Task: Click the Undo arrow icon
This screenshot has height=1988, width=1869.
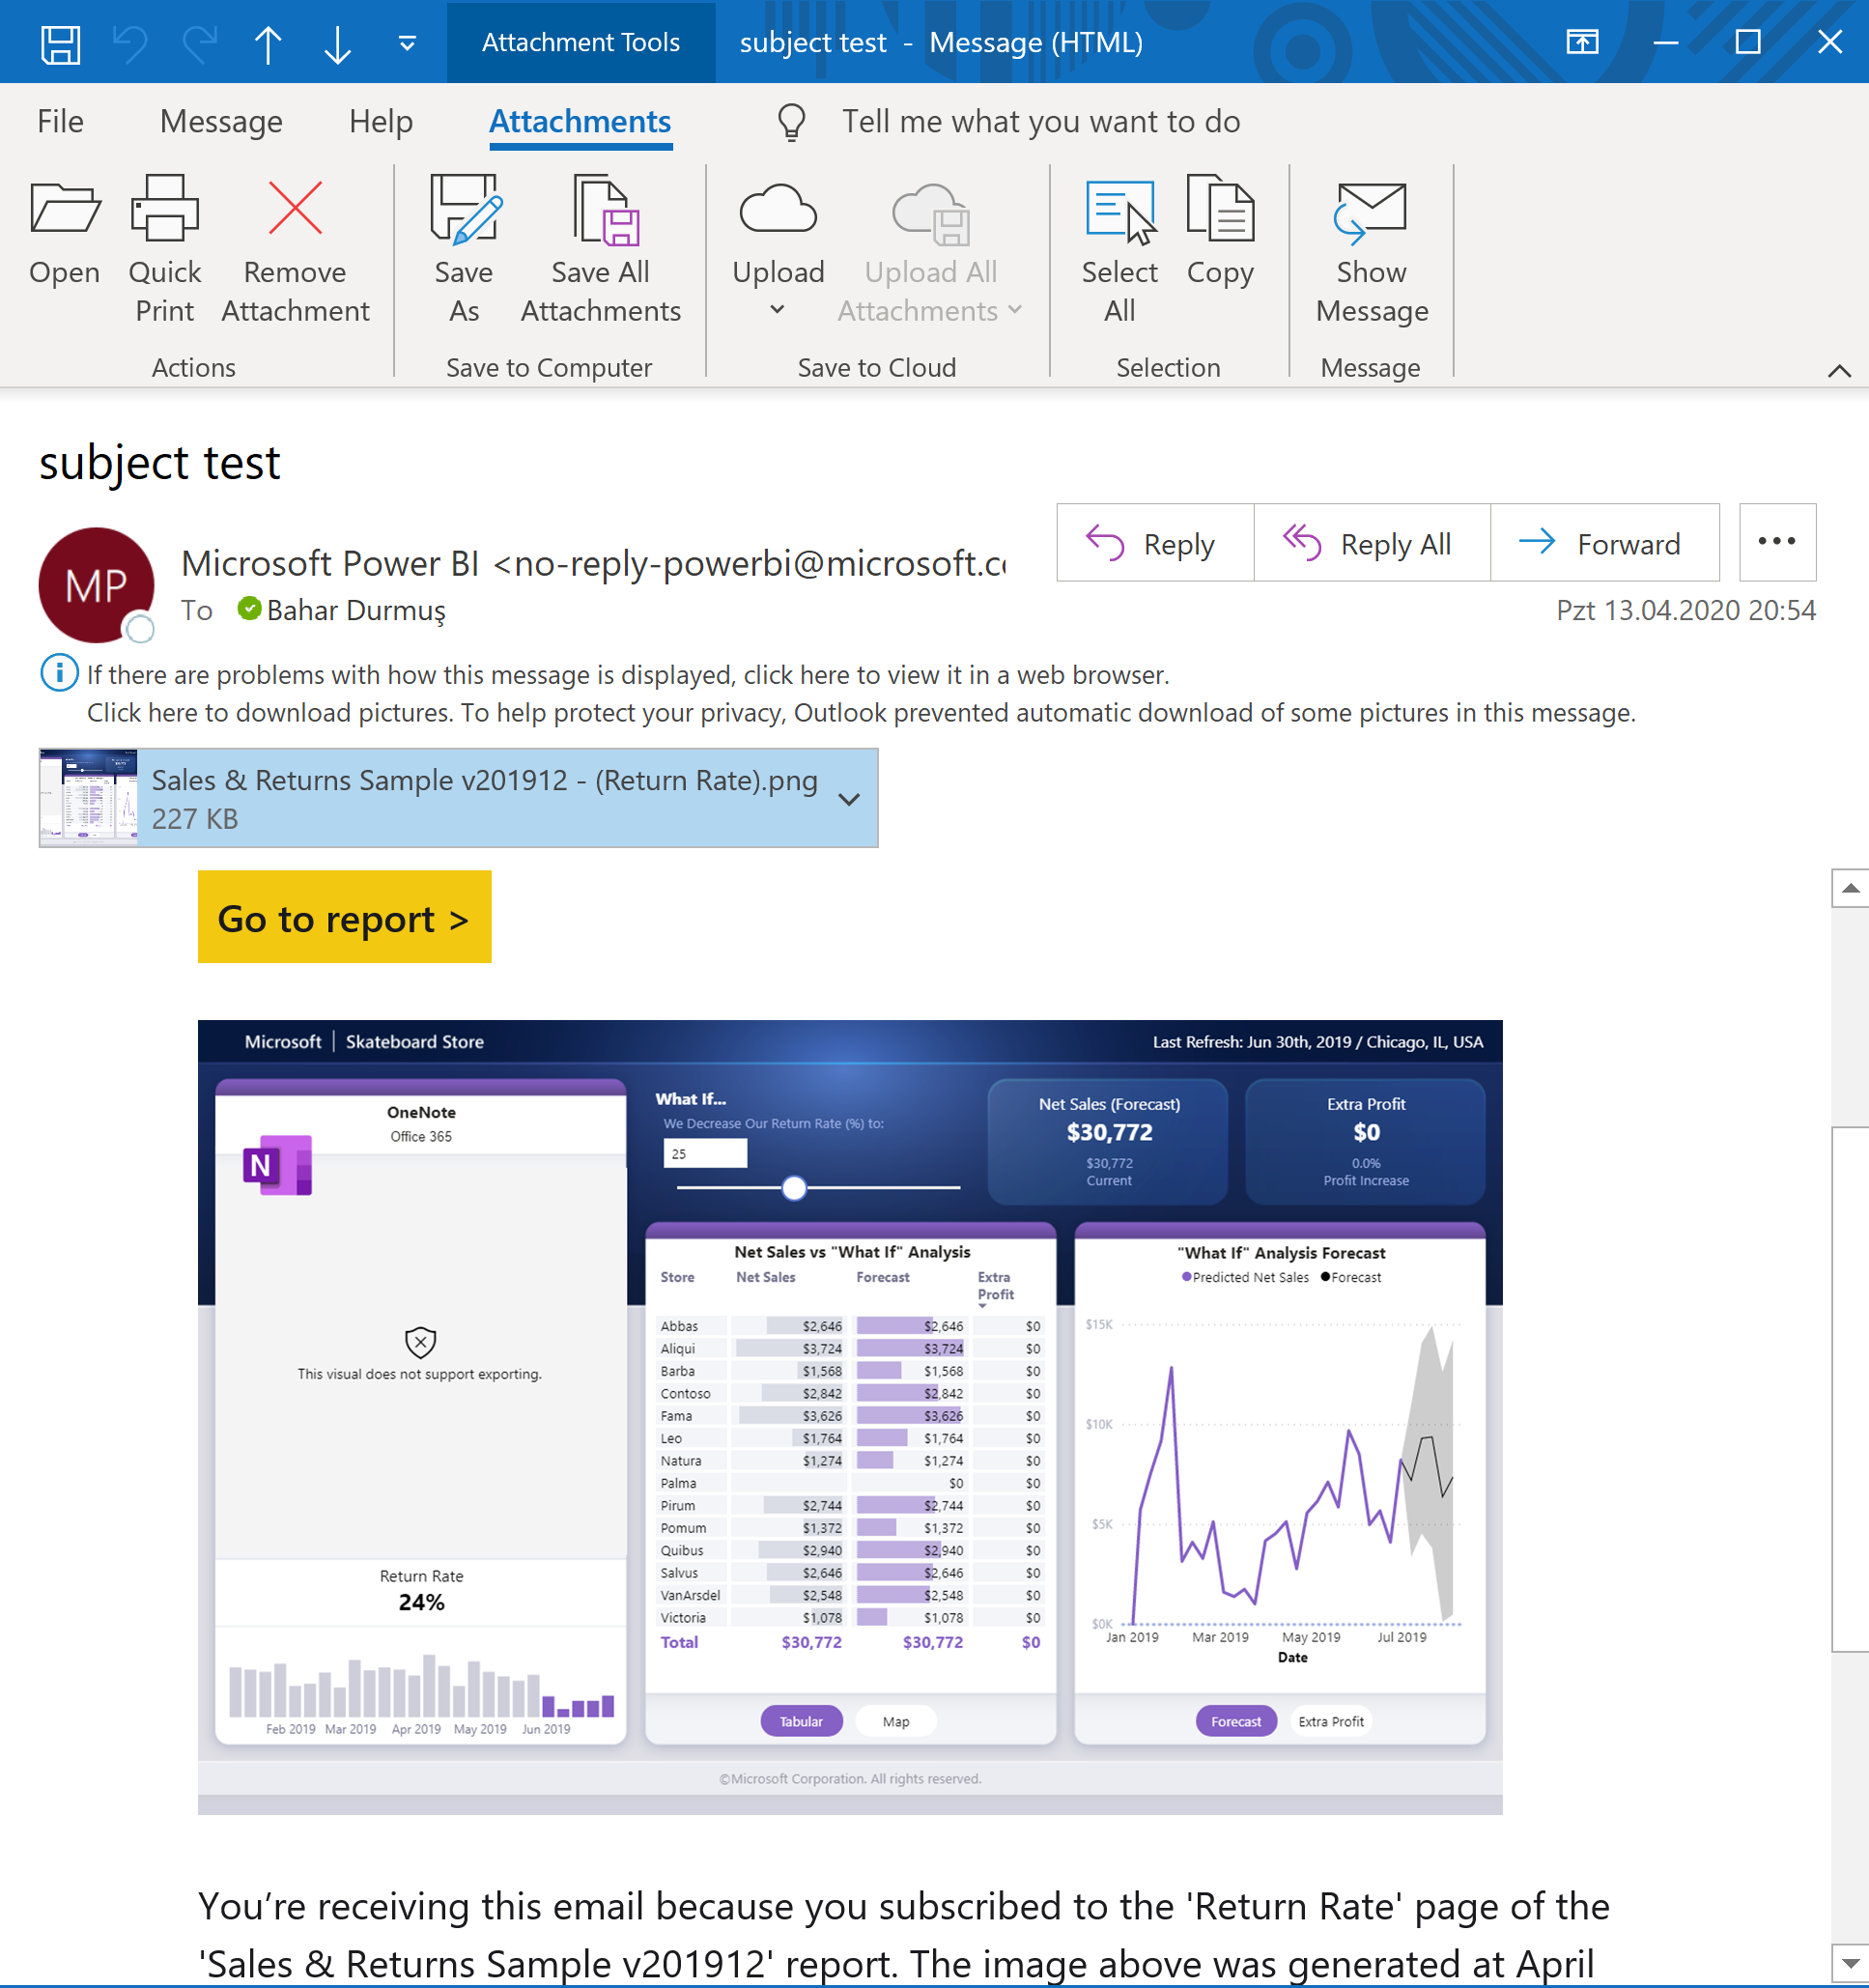Action: pos(131,43)
